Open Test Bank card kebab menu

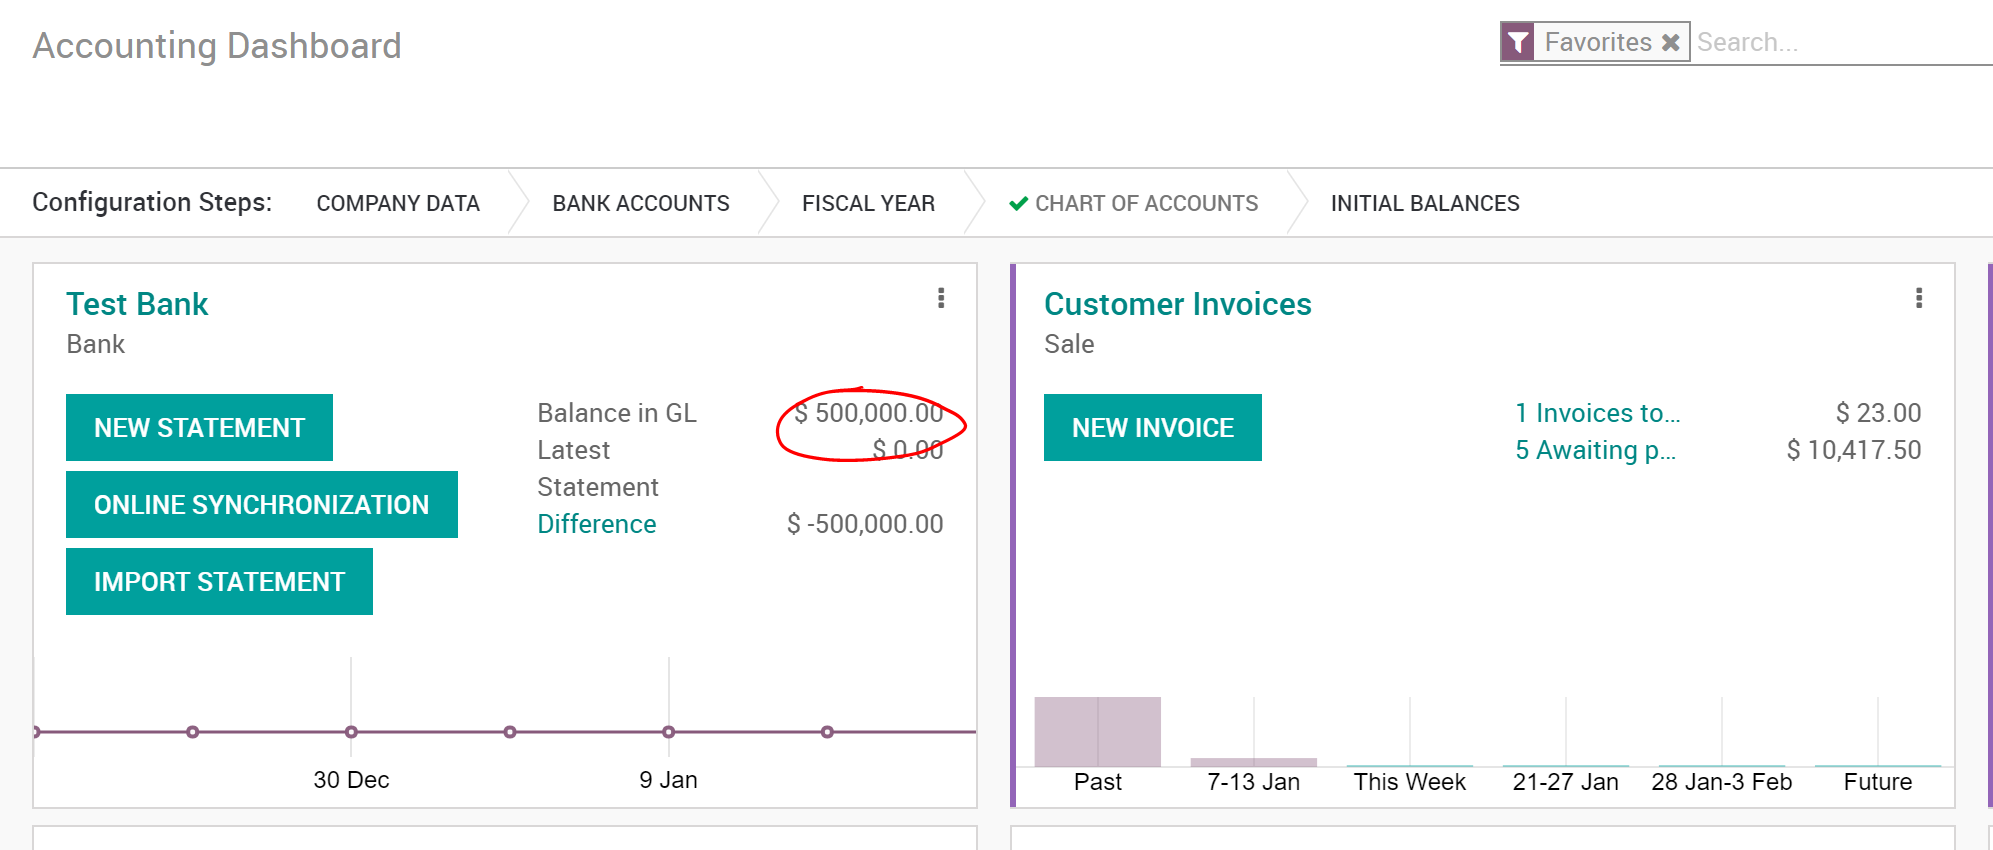click(941, 298)
